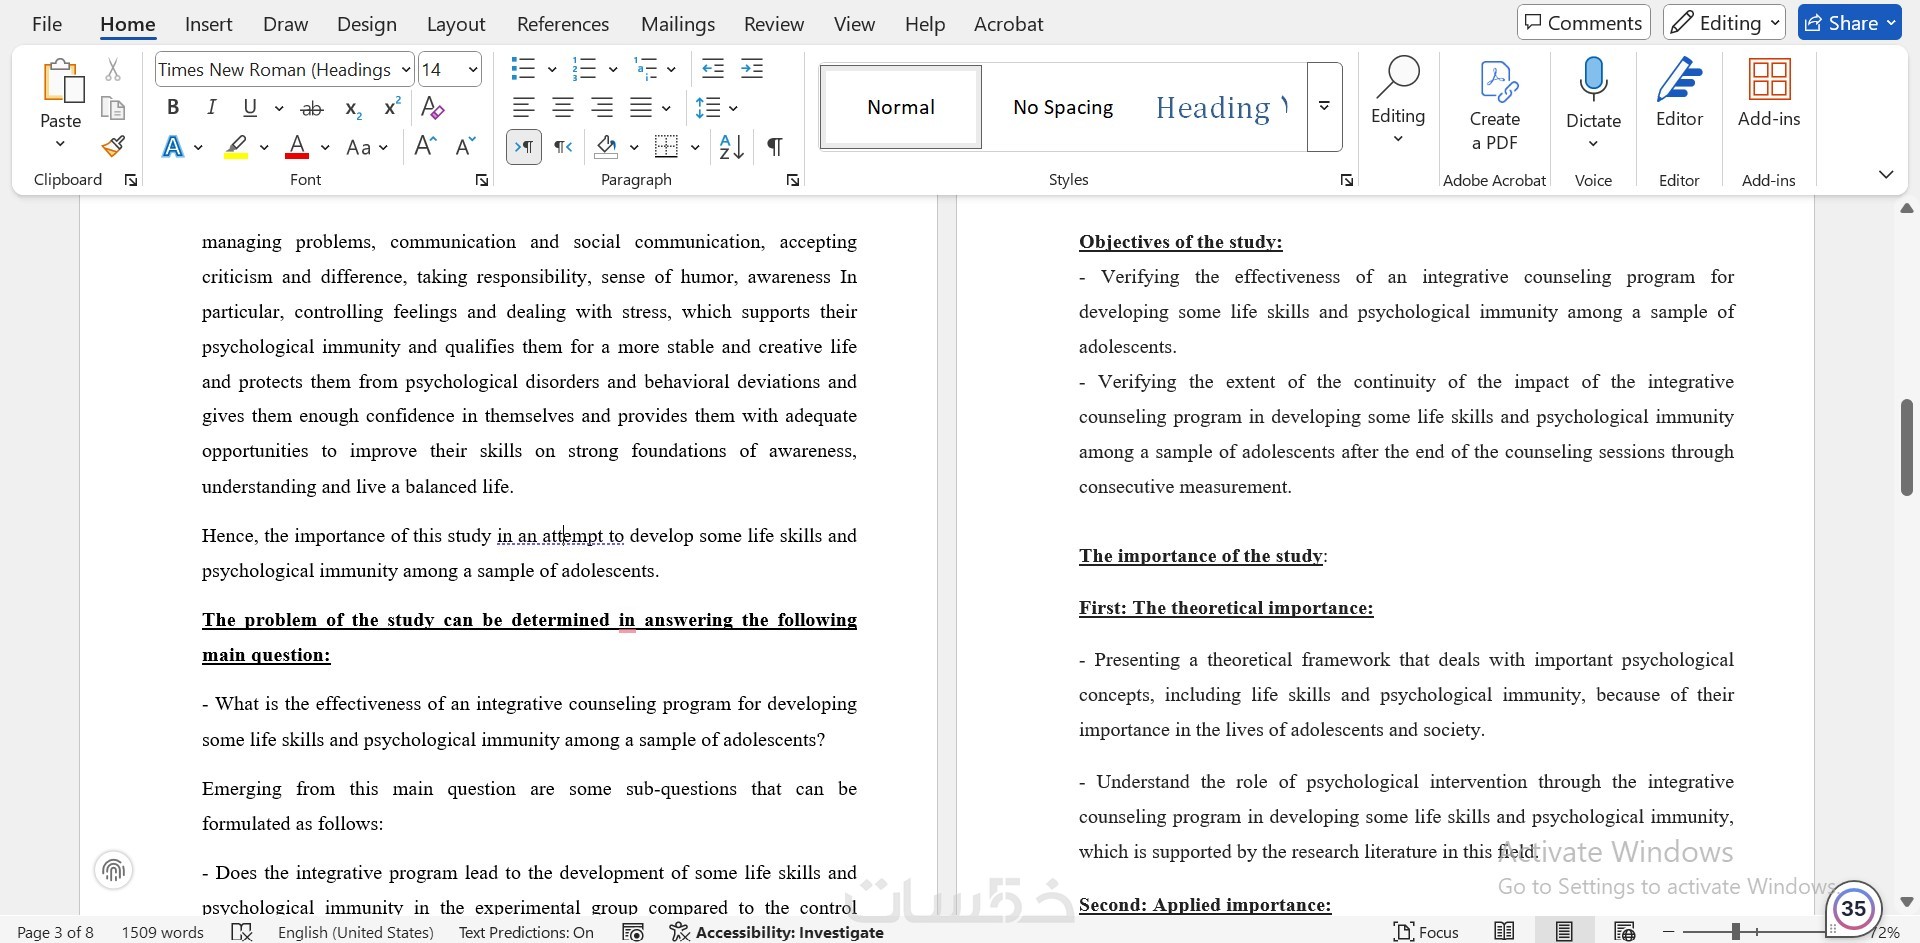Toggle show paragraph marks
Image resolution: width=1920 pixels, height=943 pixels.
[x=774, y=147]
